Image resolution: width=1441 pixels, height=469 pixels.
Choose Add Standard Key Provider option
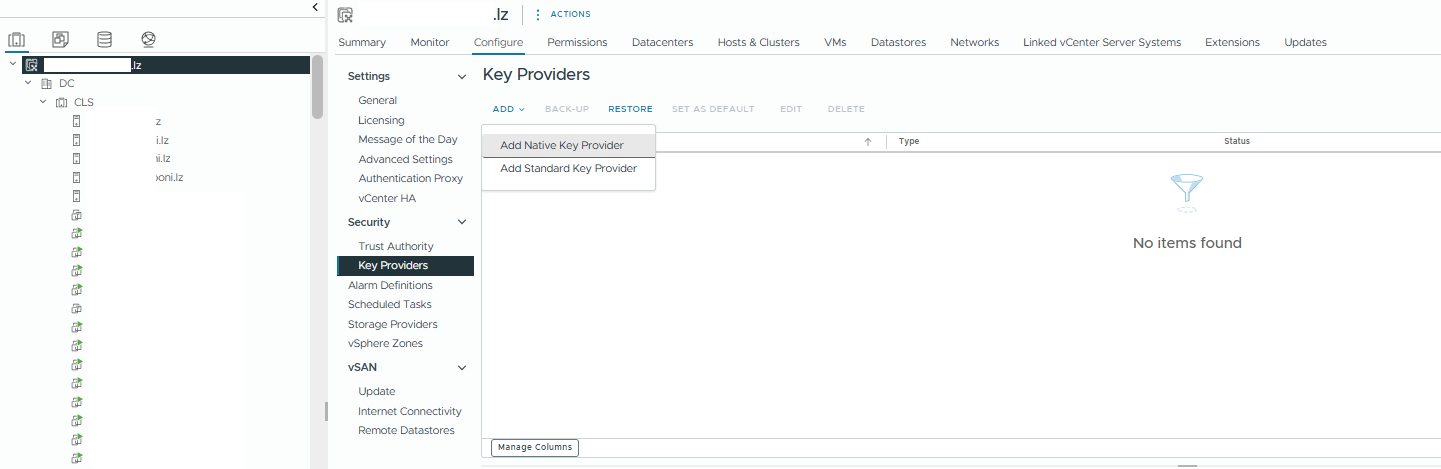click(568, 169)
